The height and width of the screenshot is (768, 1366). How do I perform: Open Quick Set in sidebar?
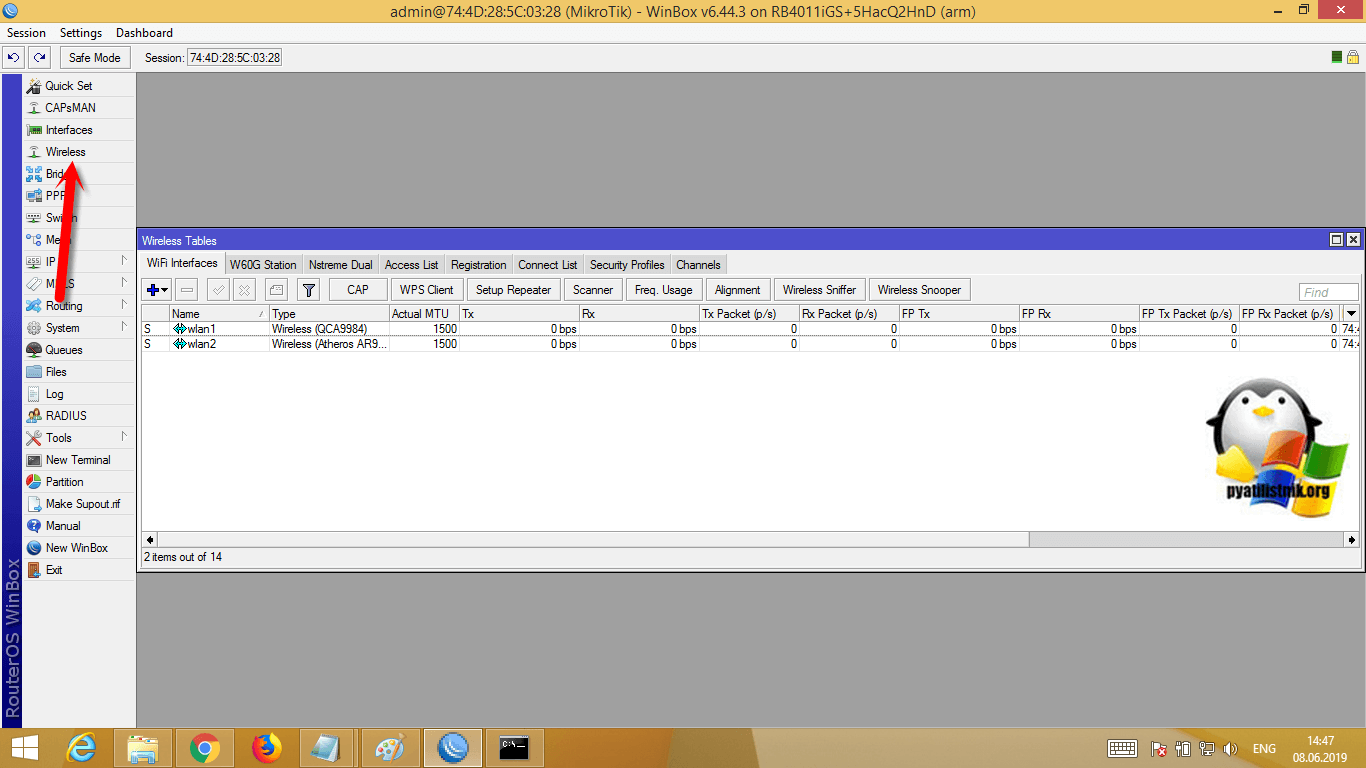coord(68,86)
